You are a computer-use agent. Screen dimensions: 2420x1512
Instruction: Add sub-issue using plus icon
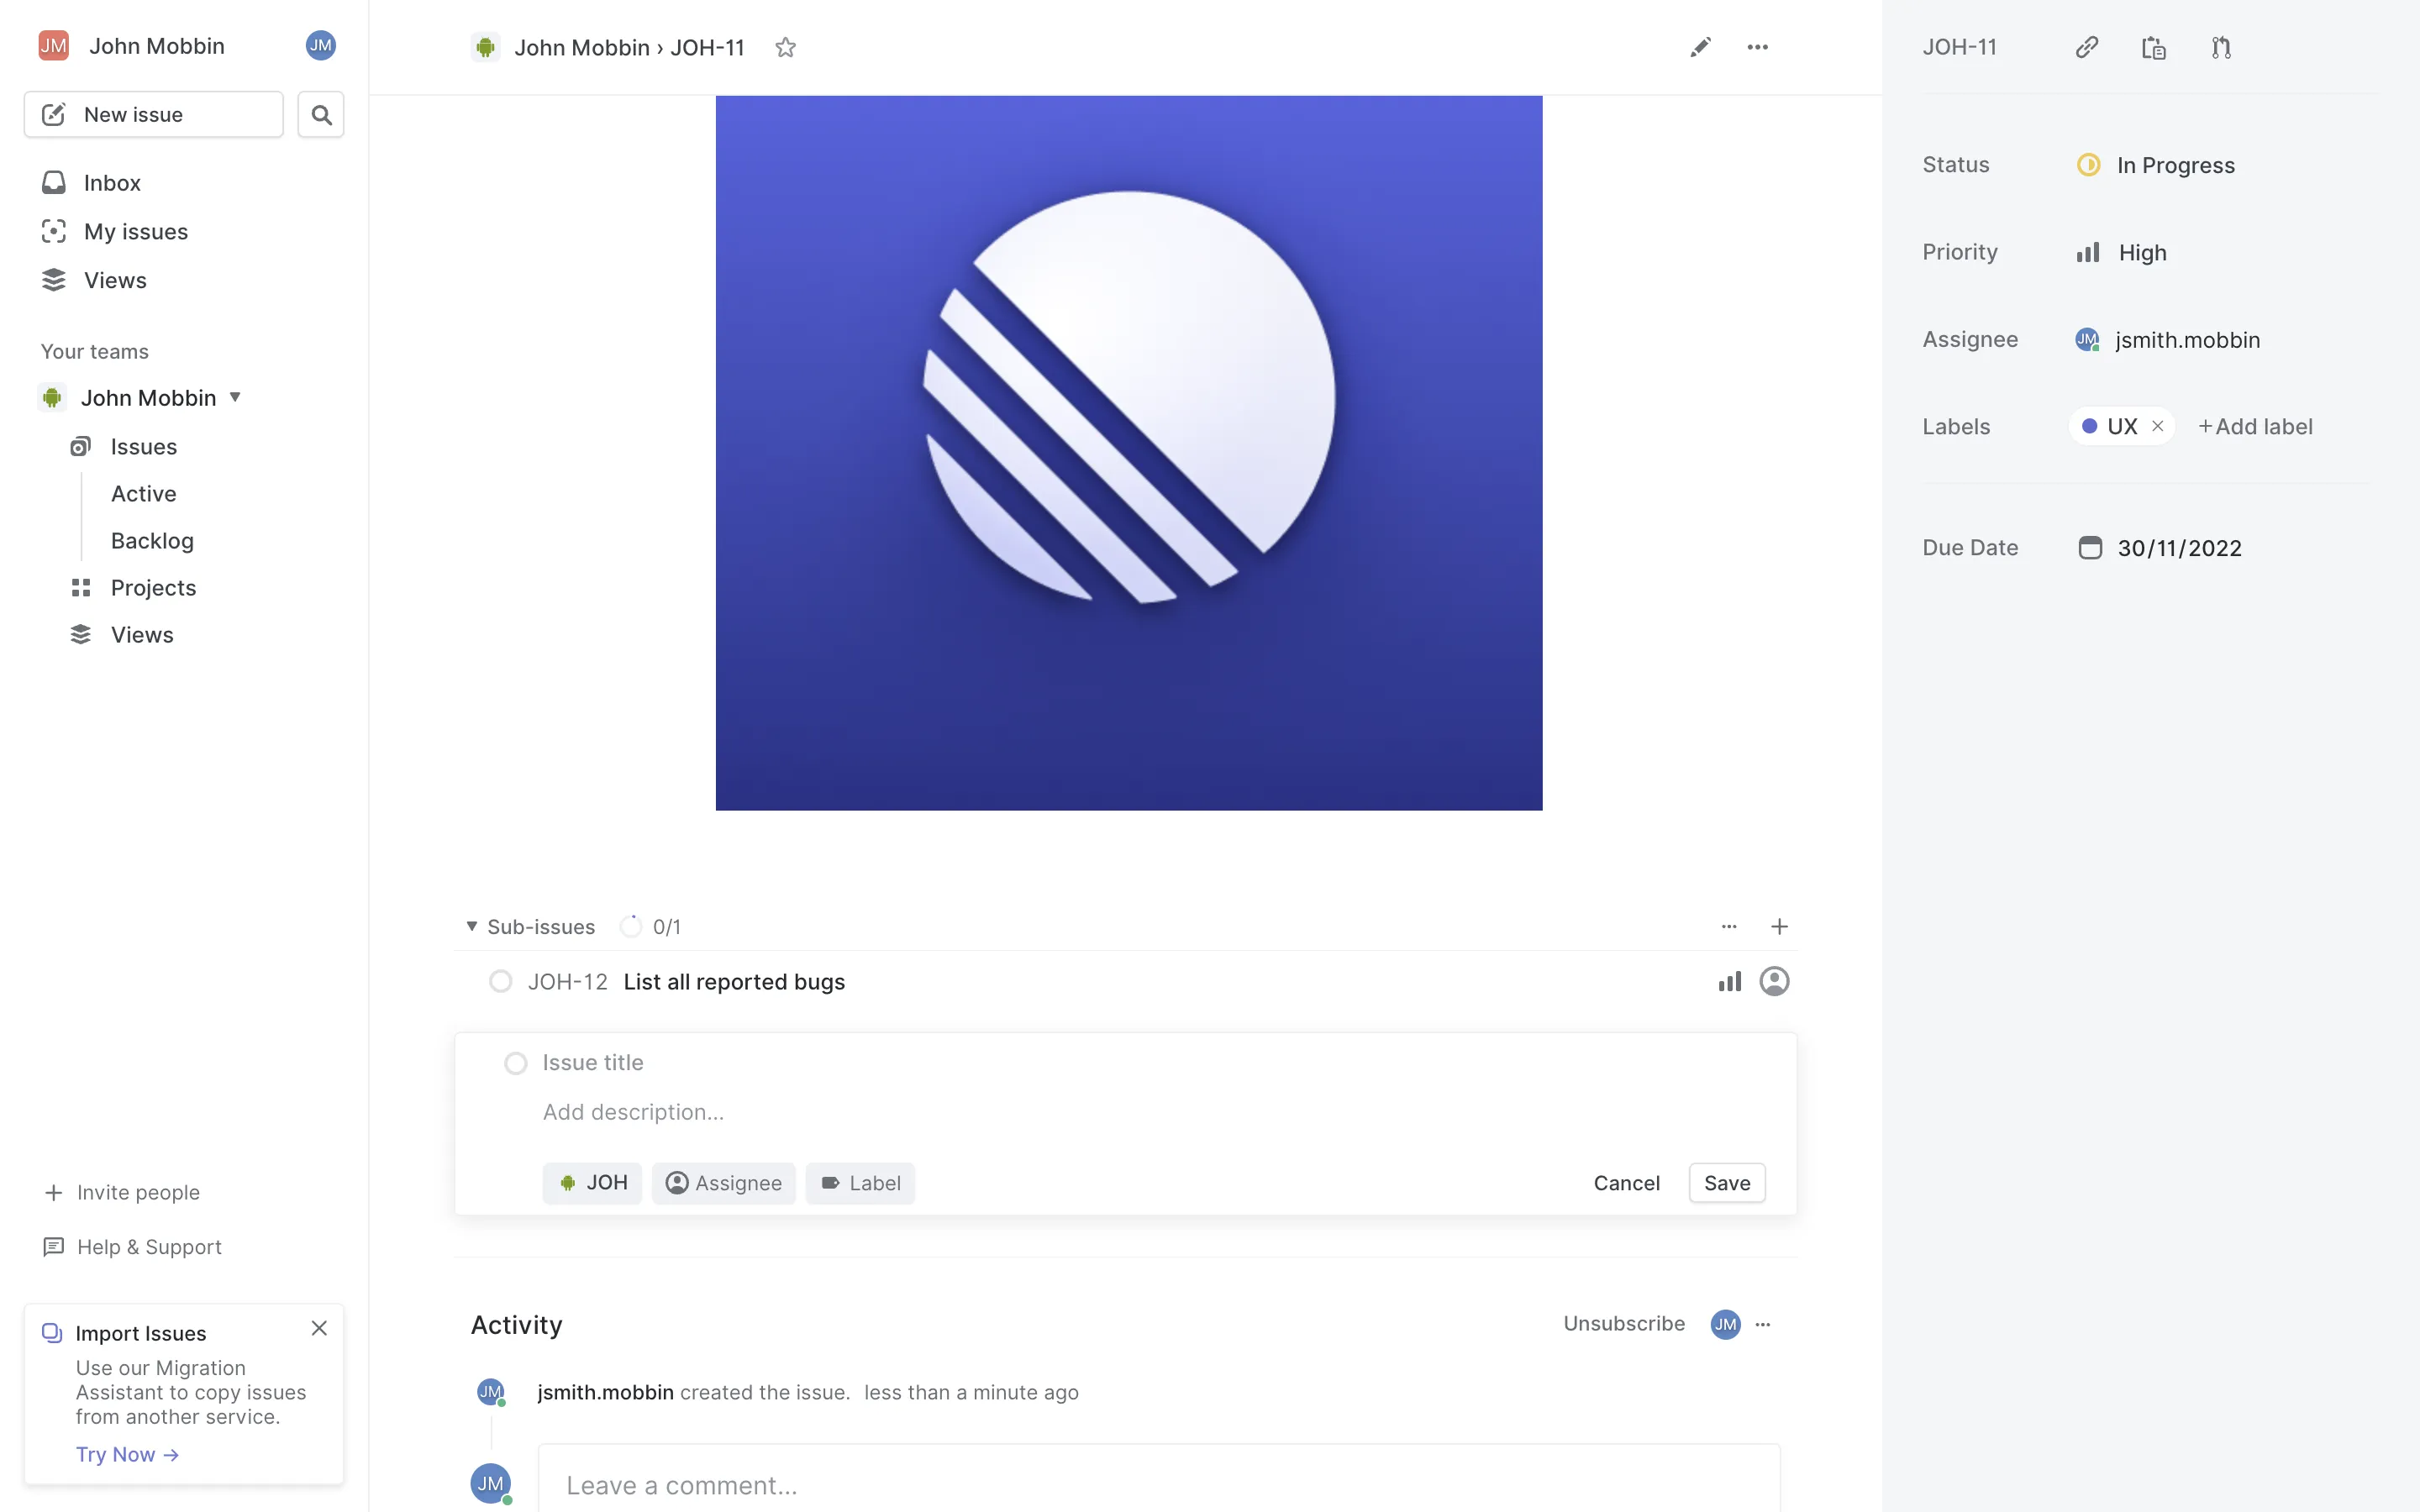(1779, 926)
